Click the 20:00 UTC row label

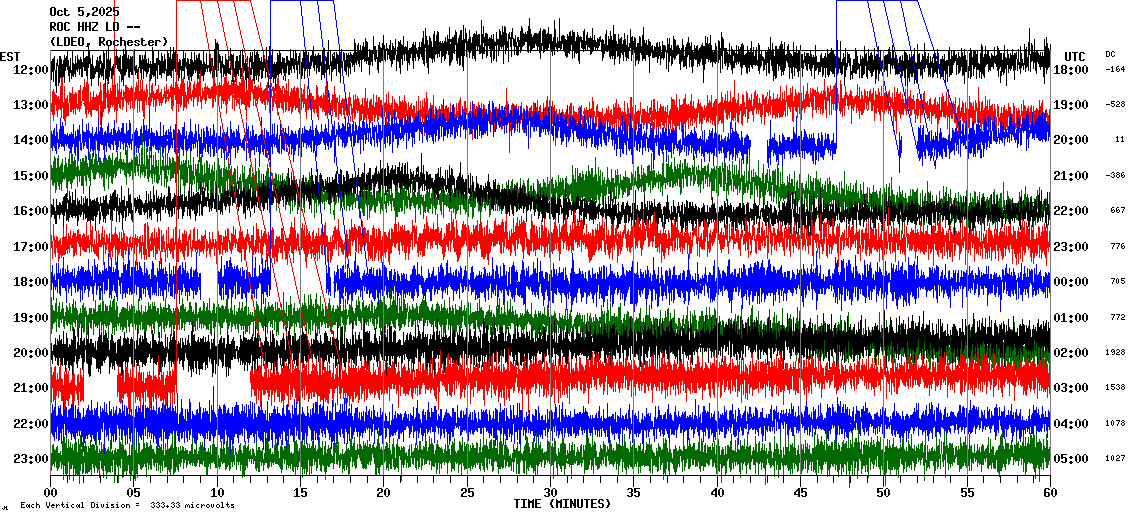1071,140
